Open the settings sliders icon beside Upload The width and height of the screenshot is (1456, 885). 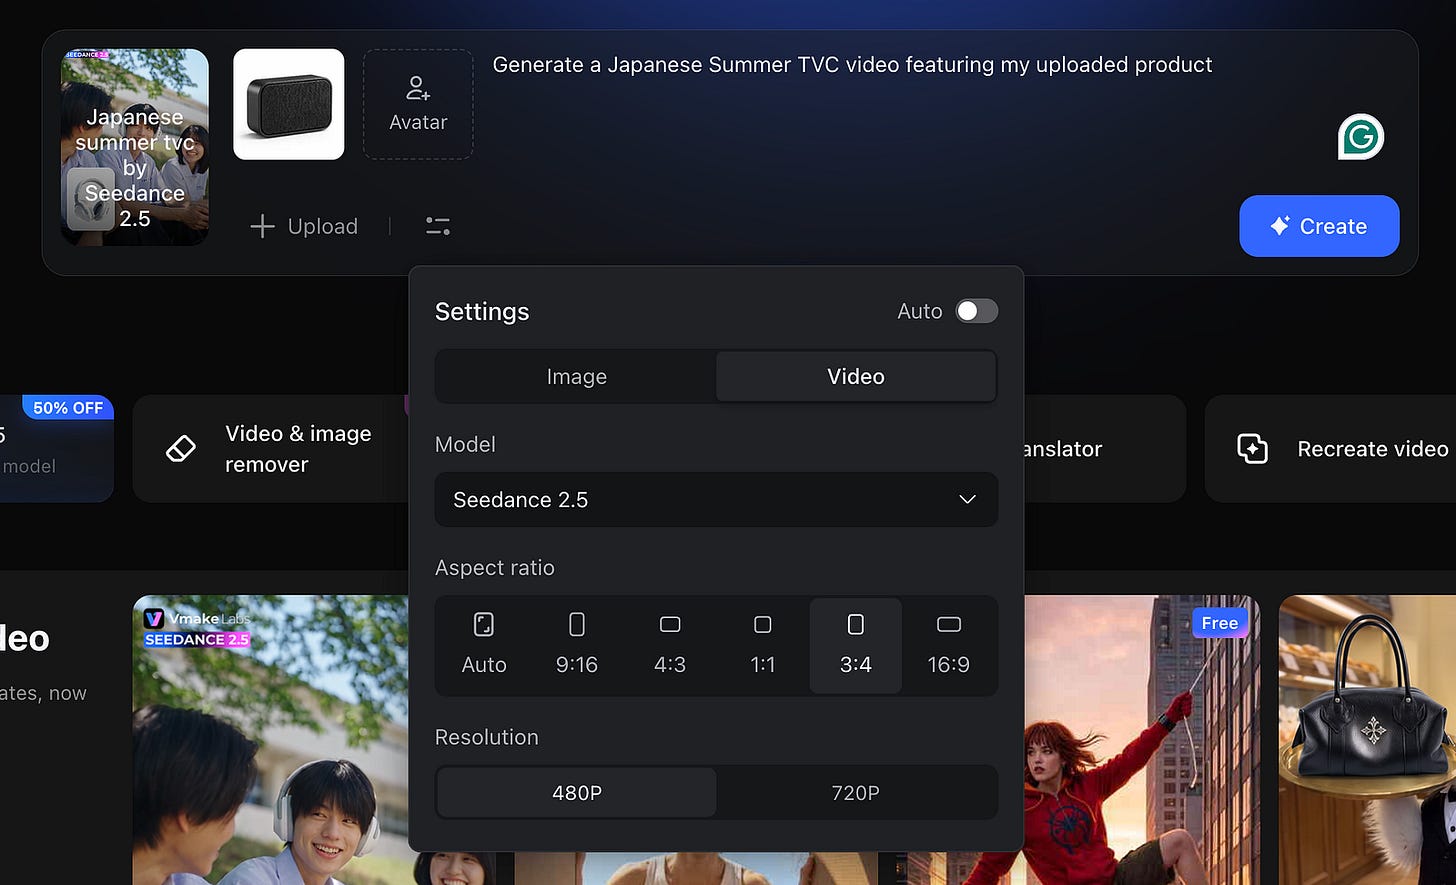click(438, 226)
